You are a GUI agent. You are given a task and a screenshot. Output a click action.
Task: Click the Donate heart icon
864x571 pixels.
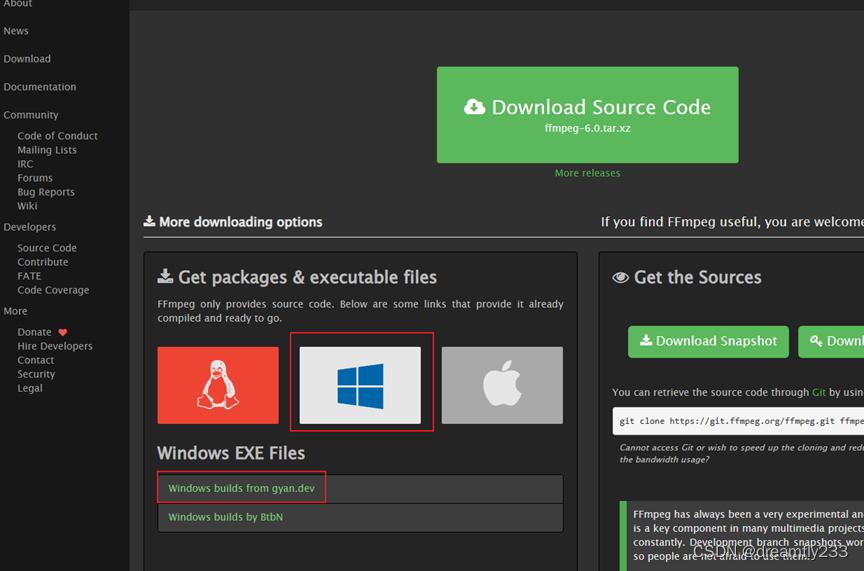pos(63,332)
